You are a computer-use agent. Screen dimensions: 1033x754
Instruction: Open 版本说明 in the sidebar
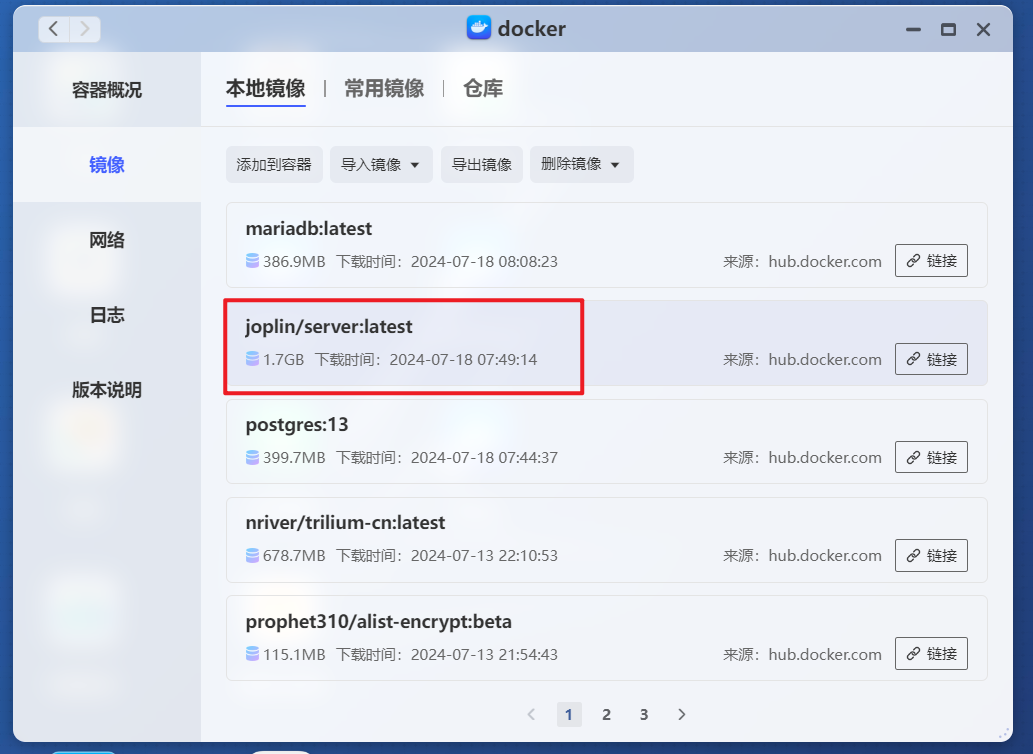point(106,390)
